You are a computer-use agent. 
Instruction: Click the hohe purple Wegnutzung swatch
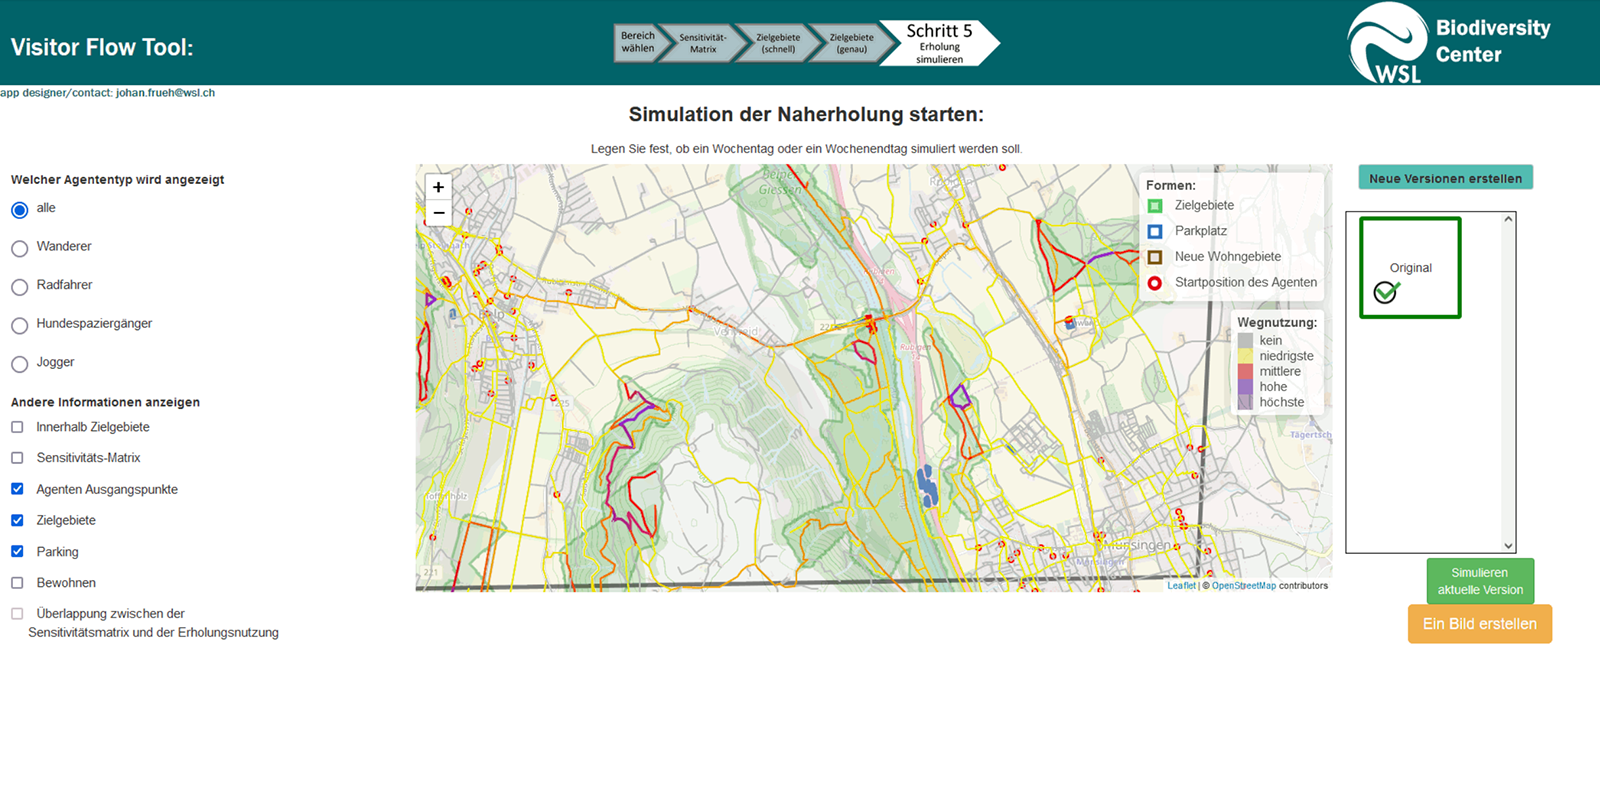[1245, 387]
